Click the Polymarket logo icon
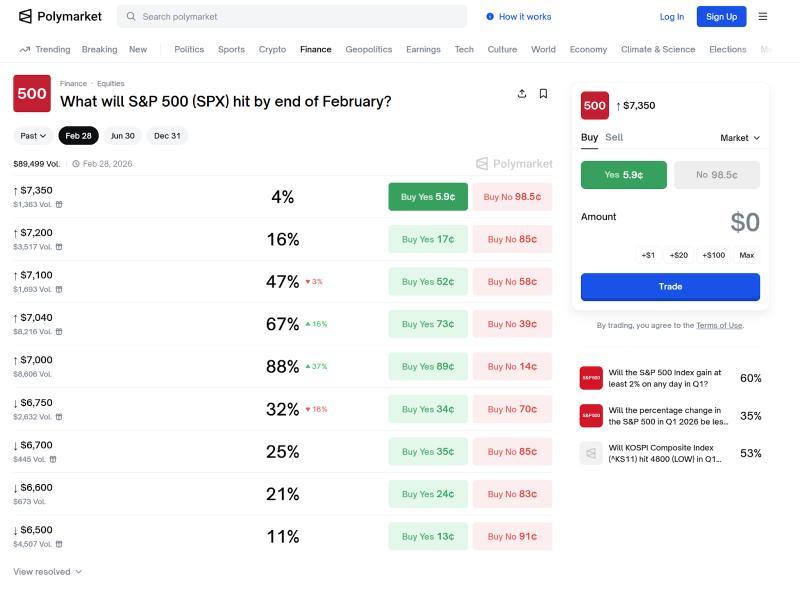Image resolution: width=800 pixels, height=594 pixels. tap(25, 16)
